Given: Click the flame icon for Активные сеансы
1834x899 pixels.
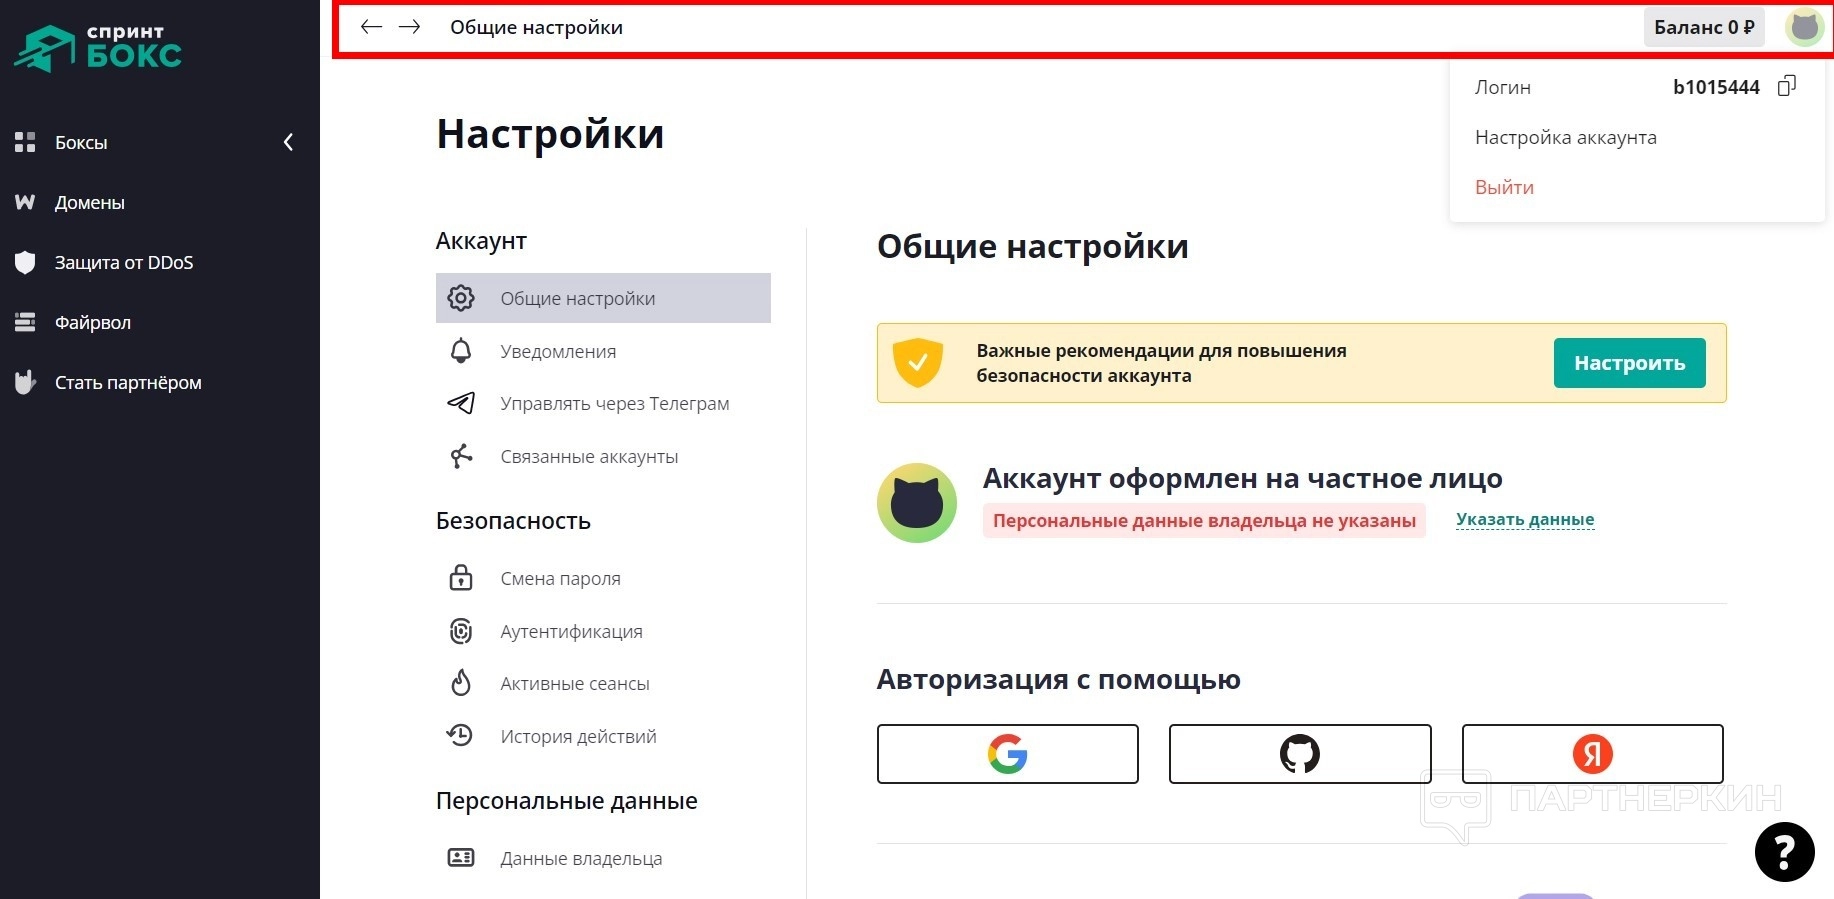Looking at the screenshot, I should point(461,683).
